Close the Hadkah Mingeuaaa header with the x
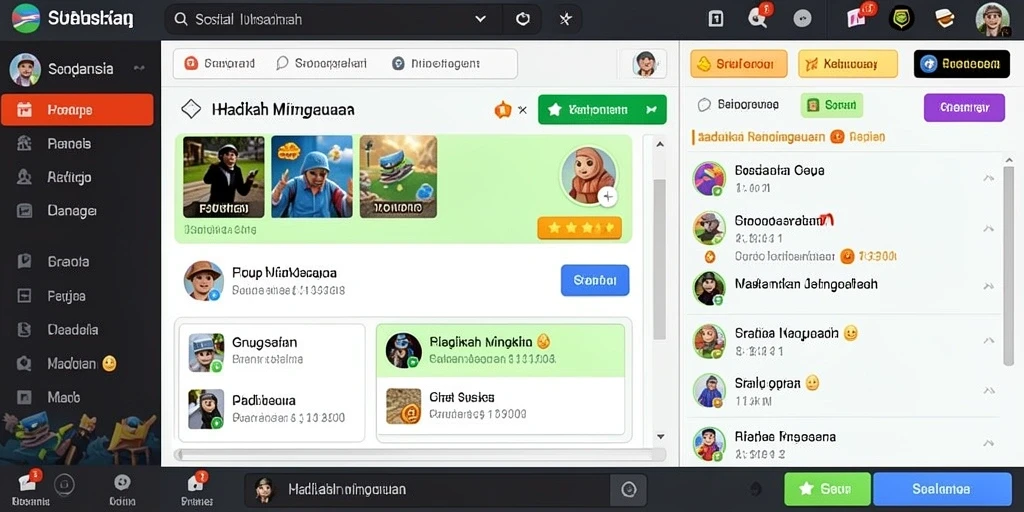The image size is (1024, 512). pyautogui.click(x=522, y=110)
